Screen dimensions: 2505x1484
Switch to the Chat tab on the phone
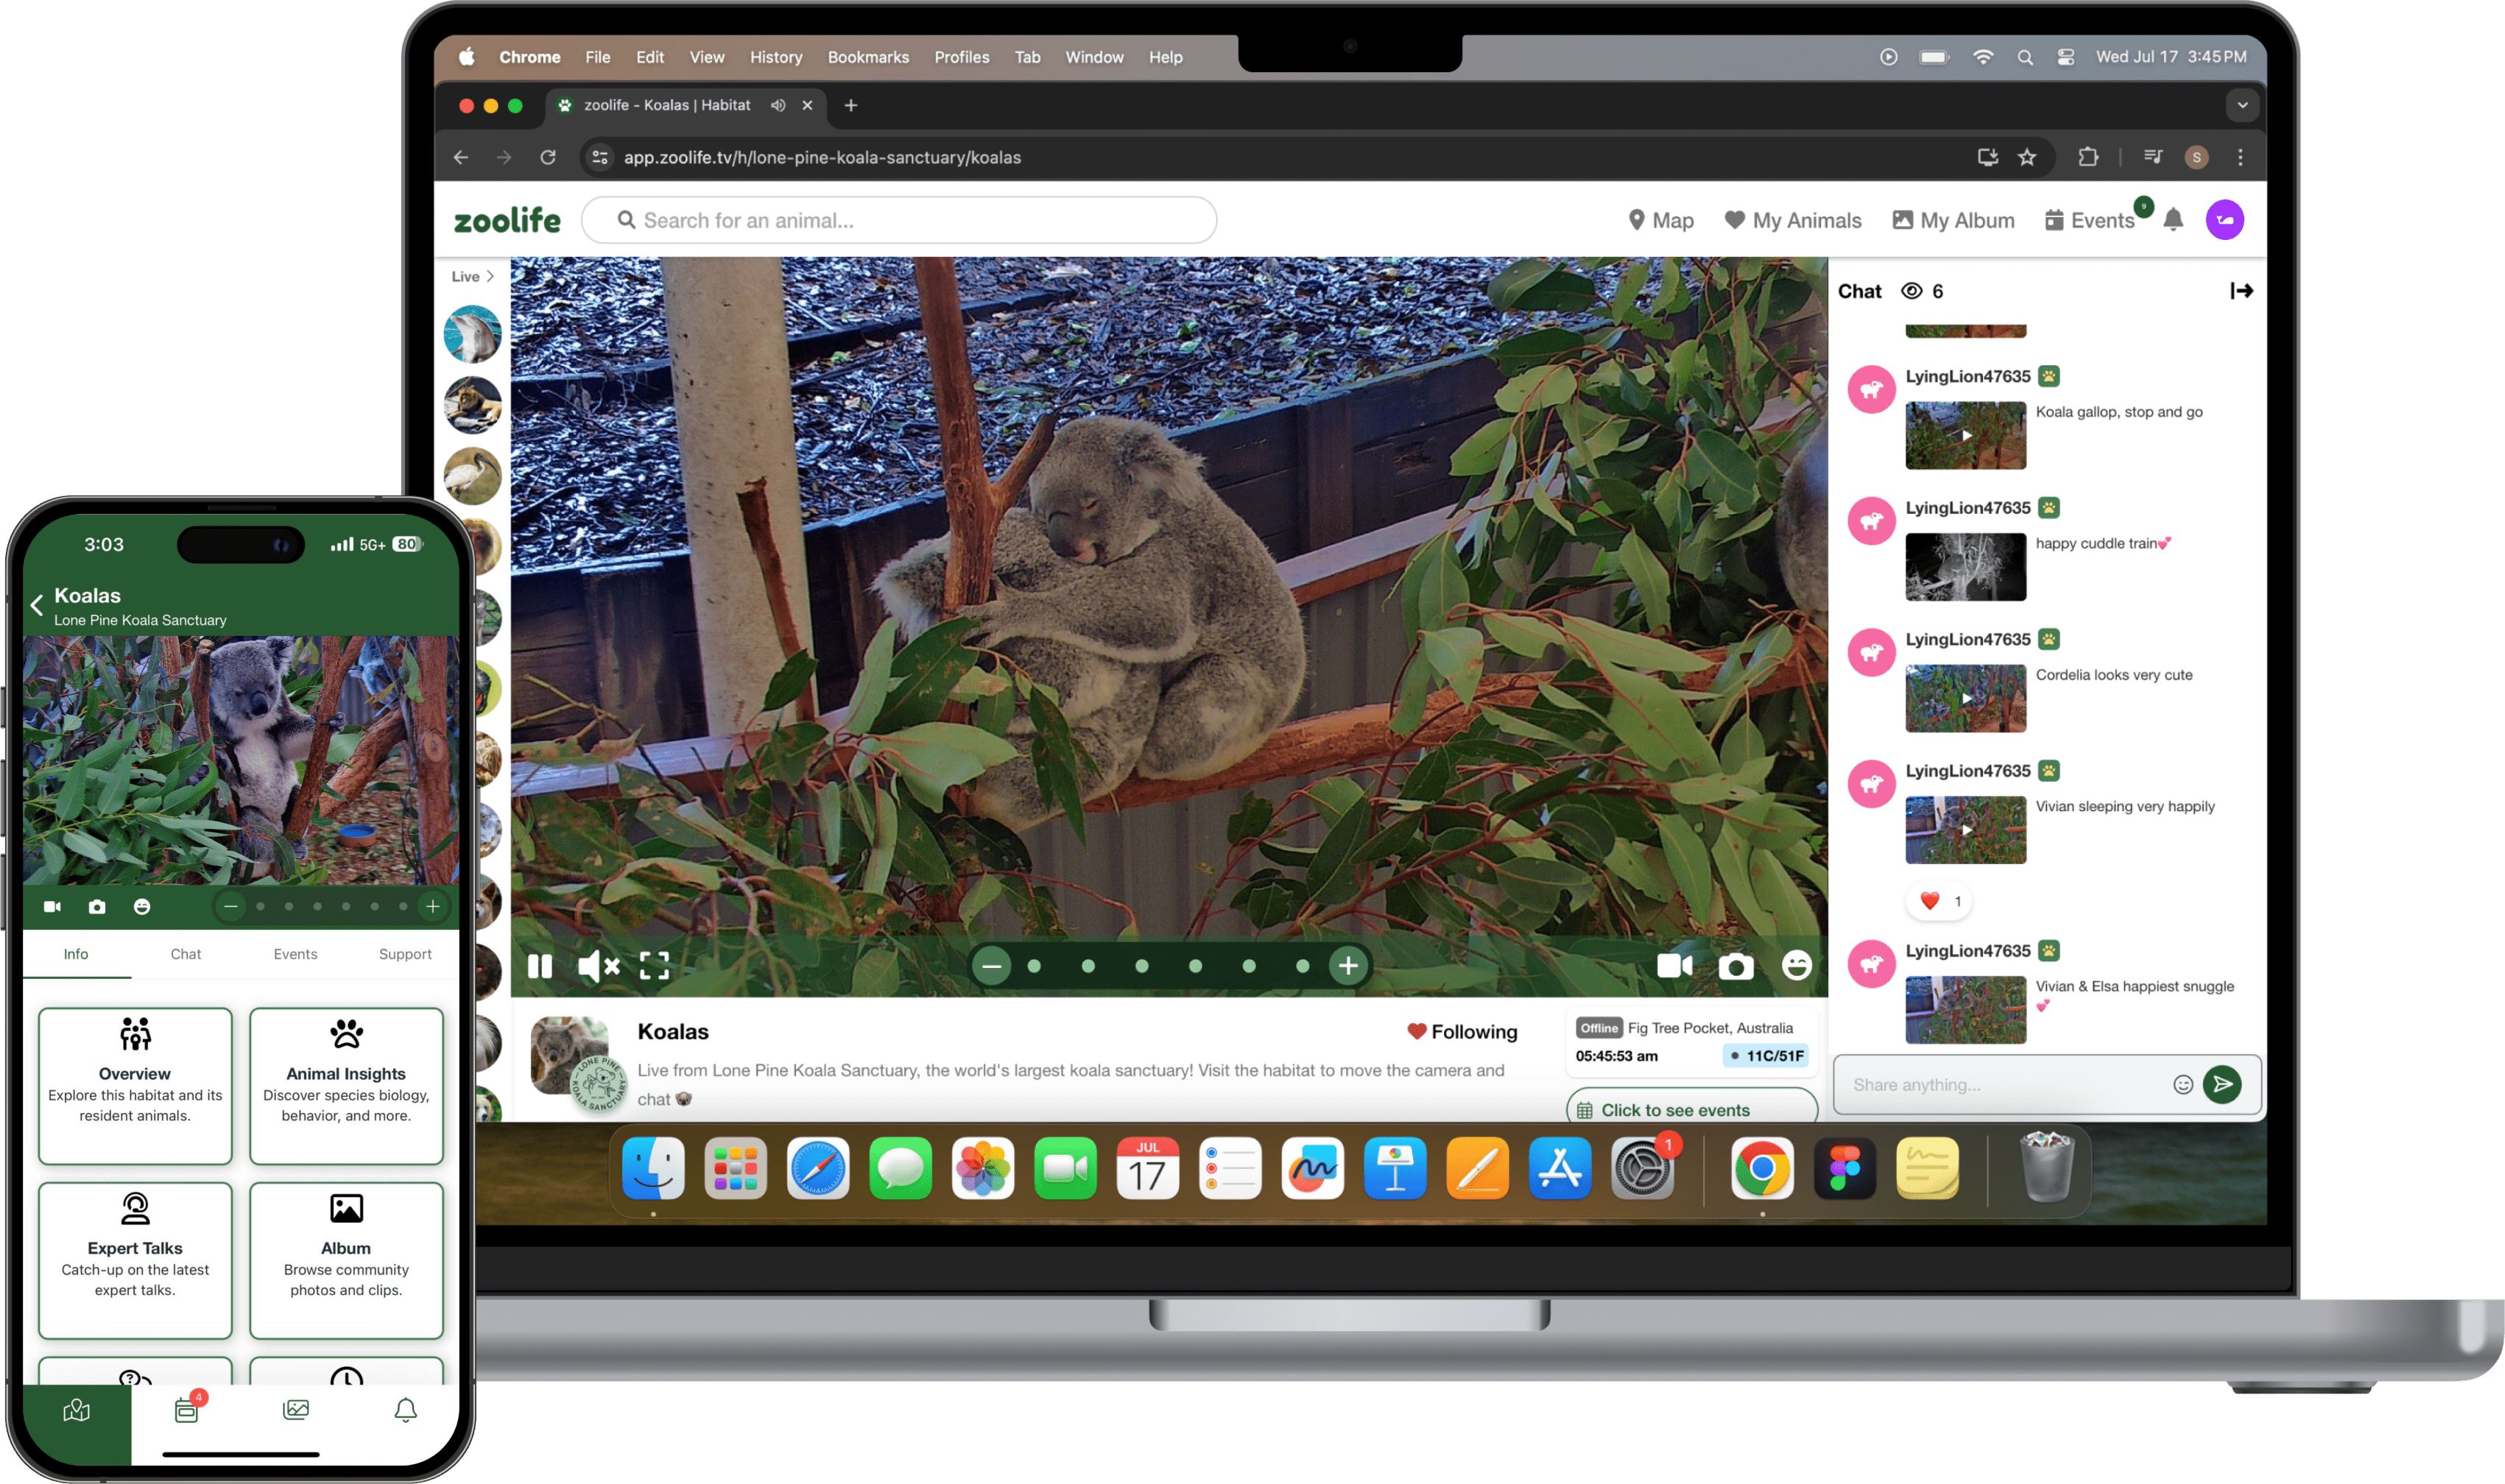186,954
